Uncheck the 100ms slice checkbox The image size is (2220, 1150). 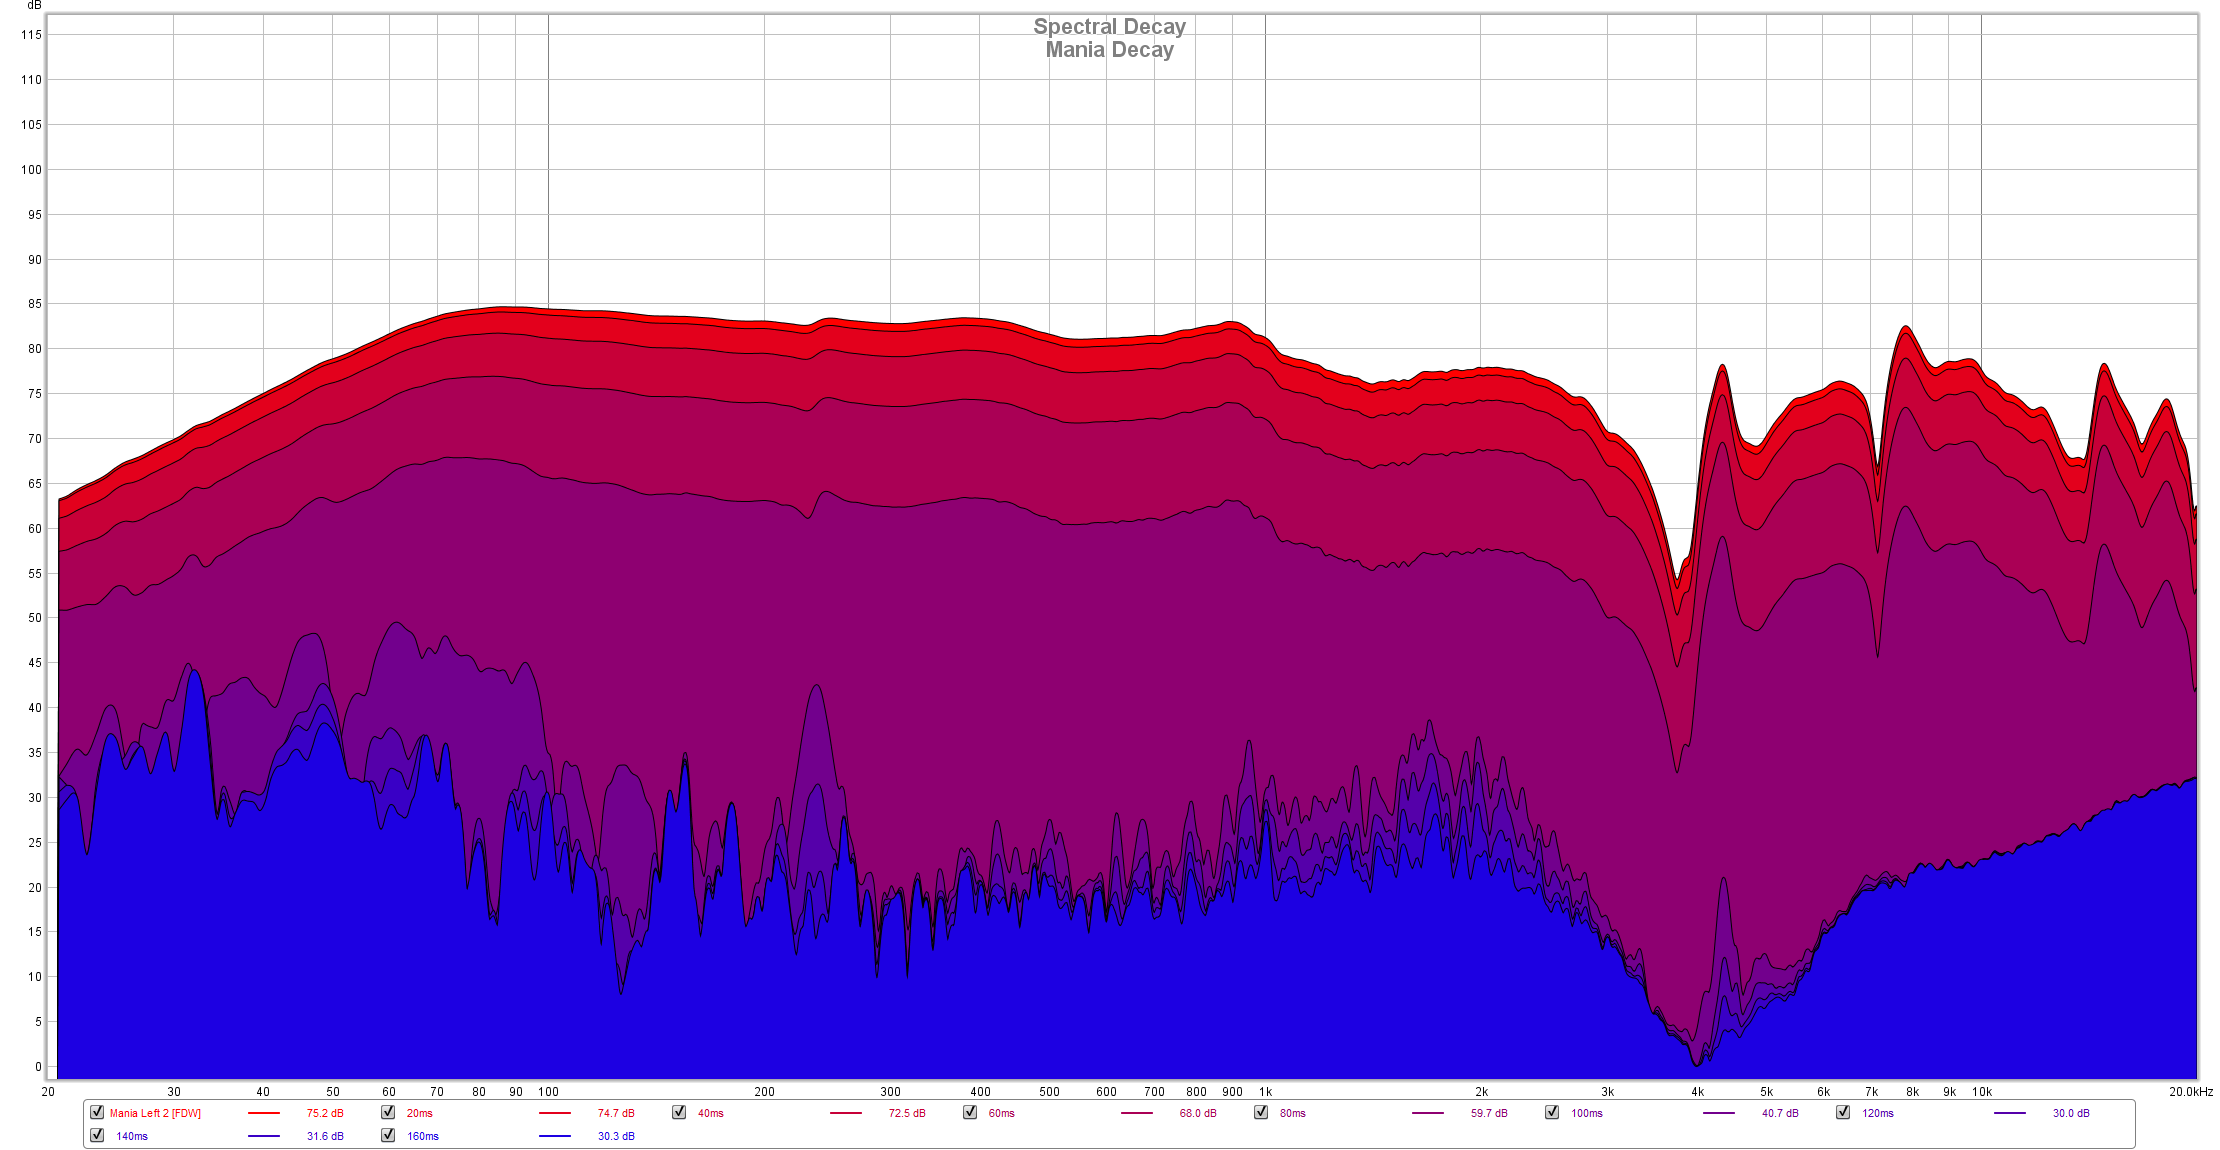pyautogui.click(x=1552, y=1112)
